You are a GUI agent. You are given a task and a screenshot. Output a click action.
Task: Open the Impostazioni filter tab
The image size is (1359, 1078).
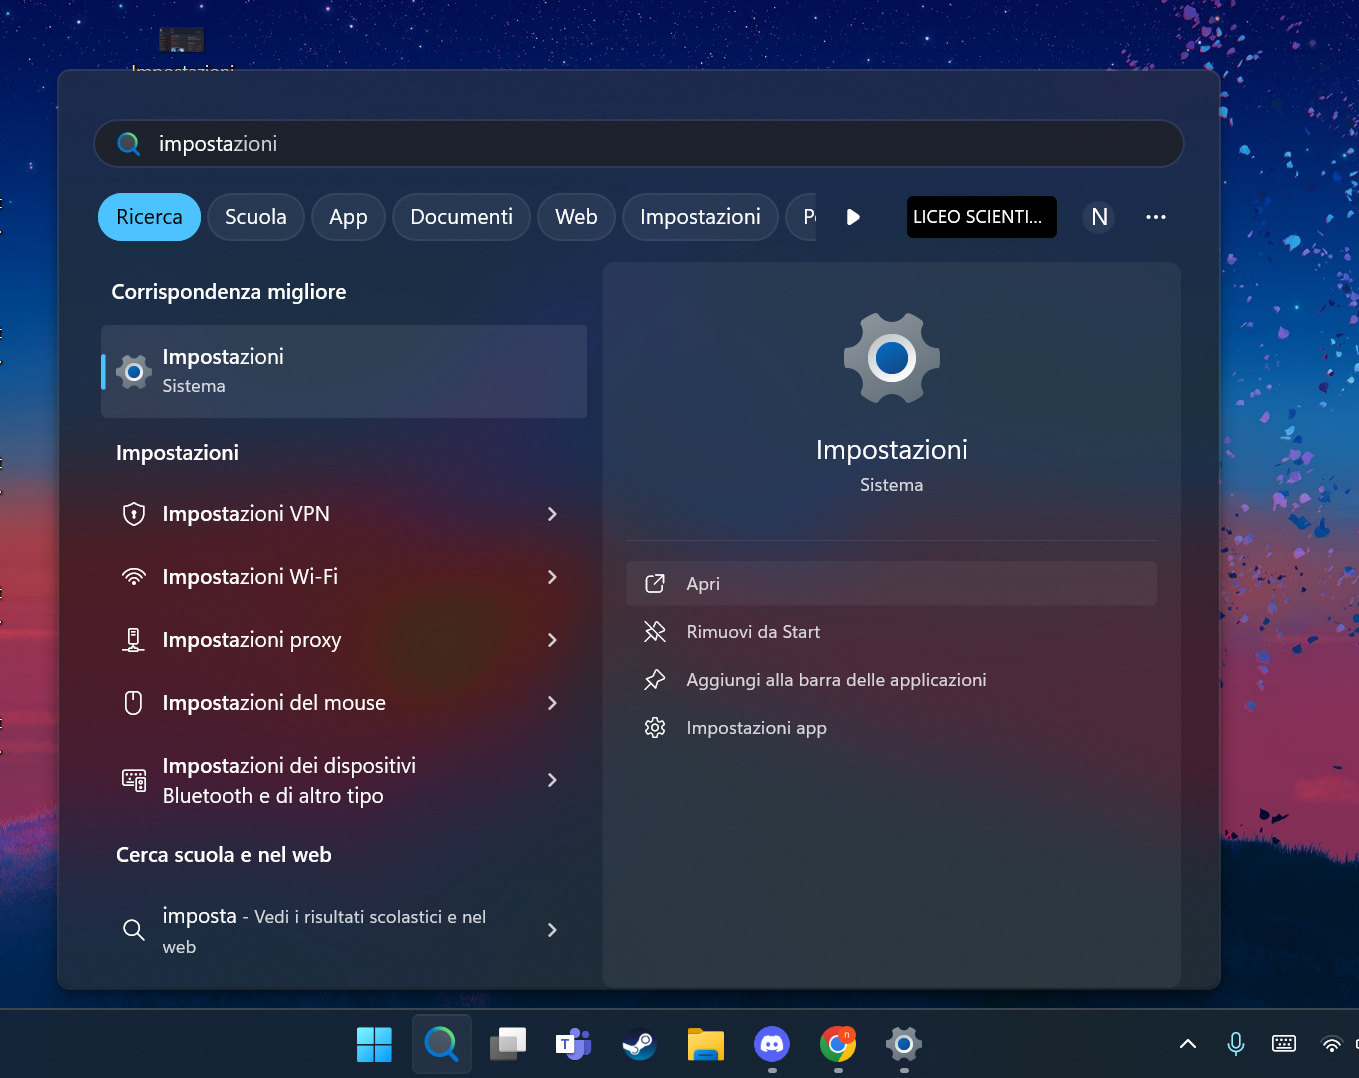tap(700, 216)
